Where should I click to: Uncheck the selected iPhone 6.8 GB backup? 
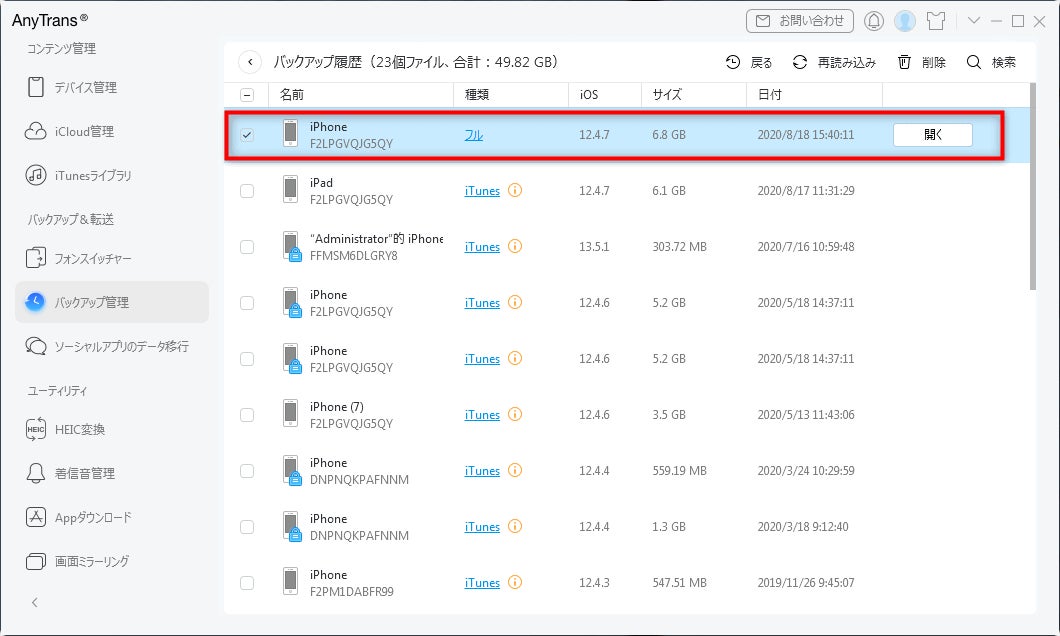247,134
